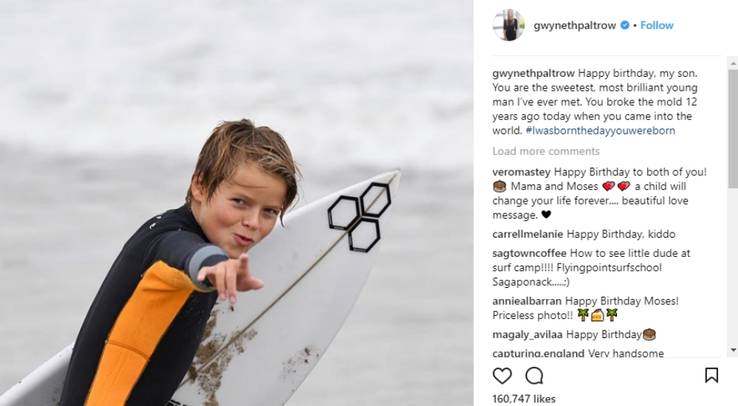
Task: Open comments via speech bubble icon
Action: click(534, 375)
